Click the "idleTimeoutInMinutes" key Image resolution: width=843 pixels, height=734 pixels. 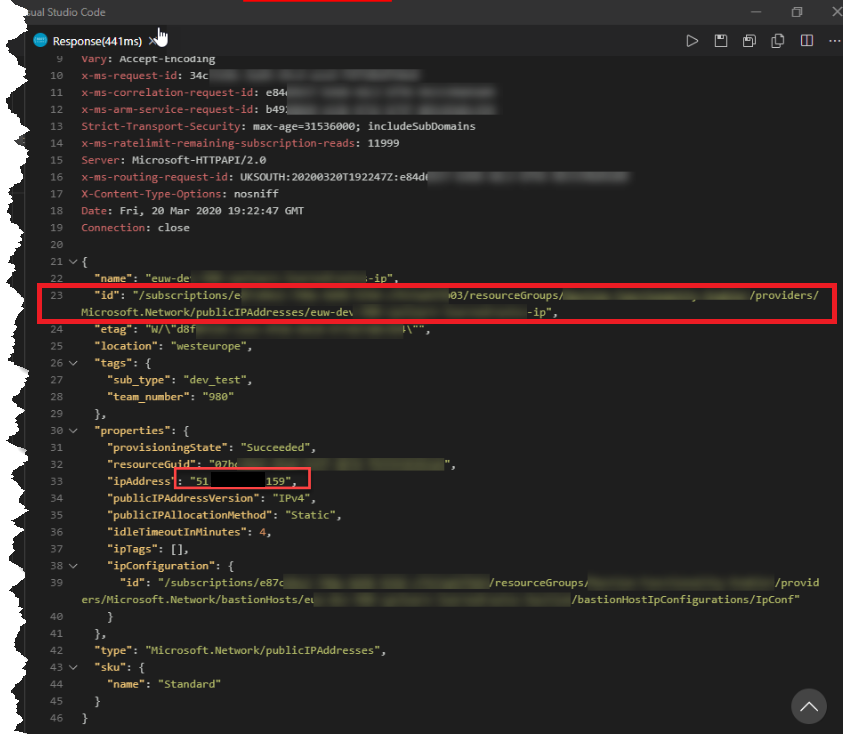click(177, 532)
